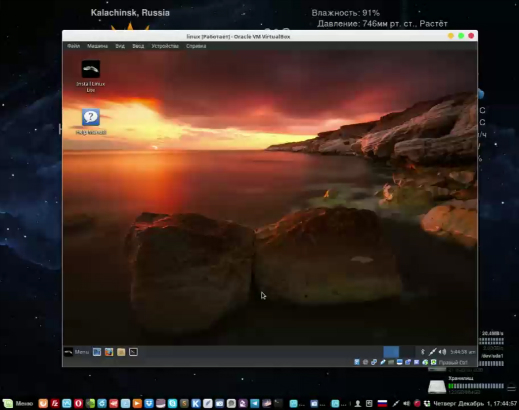This screenshot has width=519, height=410.
Task: Select the Help Manual desktop icon
Action: [x=91, y=122]
